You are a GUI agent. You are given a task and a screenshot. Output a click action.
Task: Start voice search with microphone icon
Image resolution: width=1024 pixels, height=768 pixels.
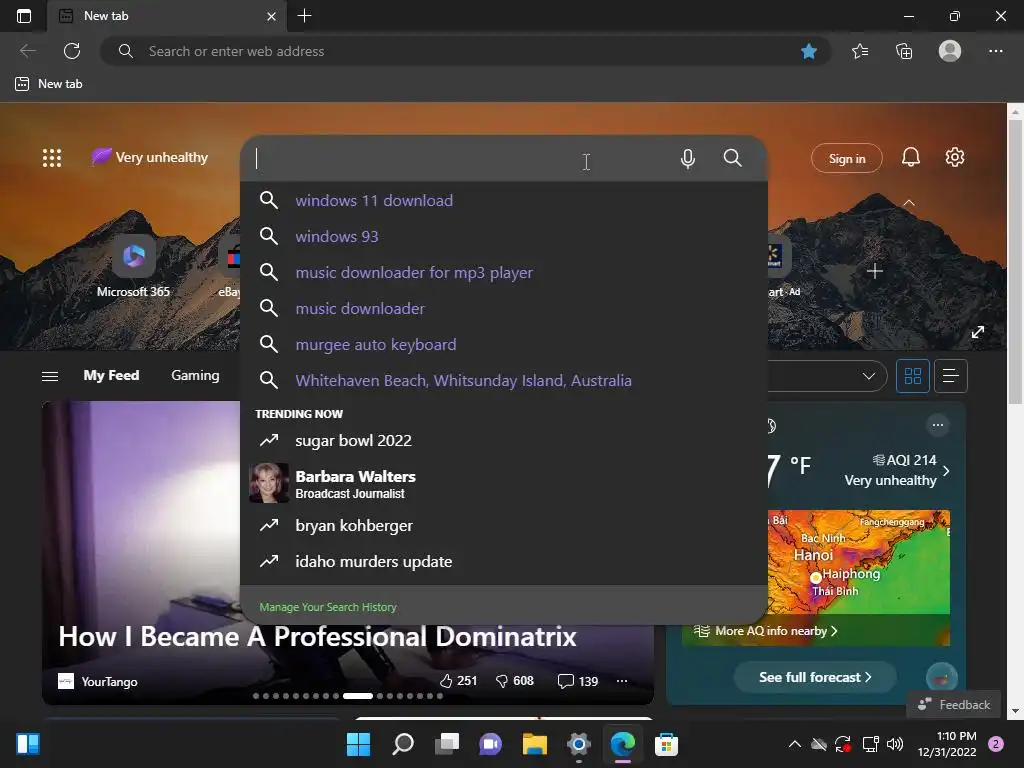point(688,159)
